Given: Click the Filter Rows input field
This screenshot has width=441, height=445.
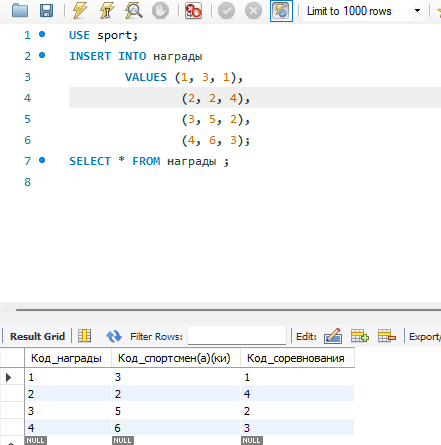Looking at the screenshot, I should [x=237, y=335].
